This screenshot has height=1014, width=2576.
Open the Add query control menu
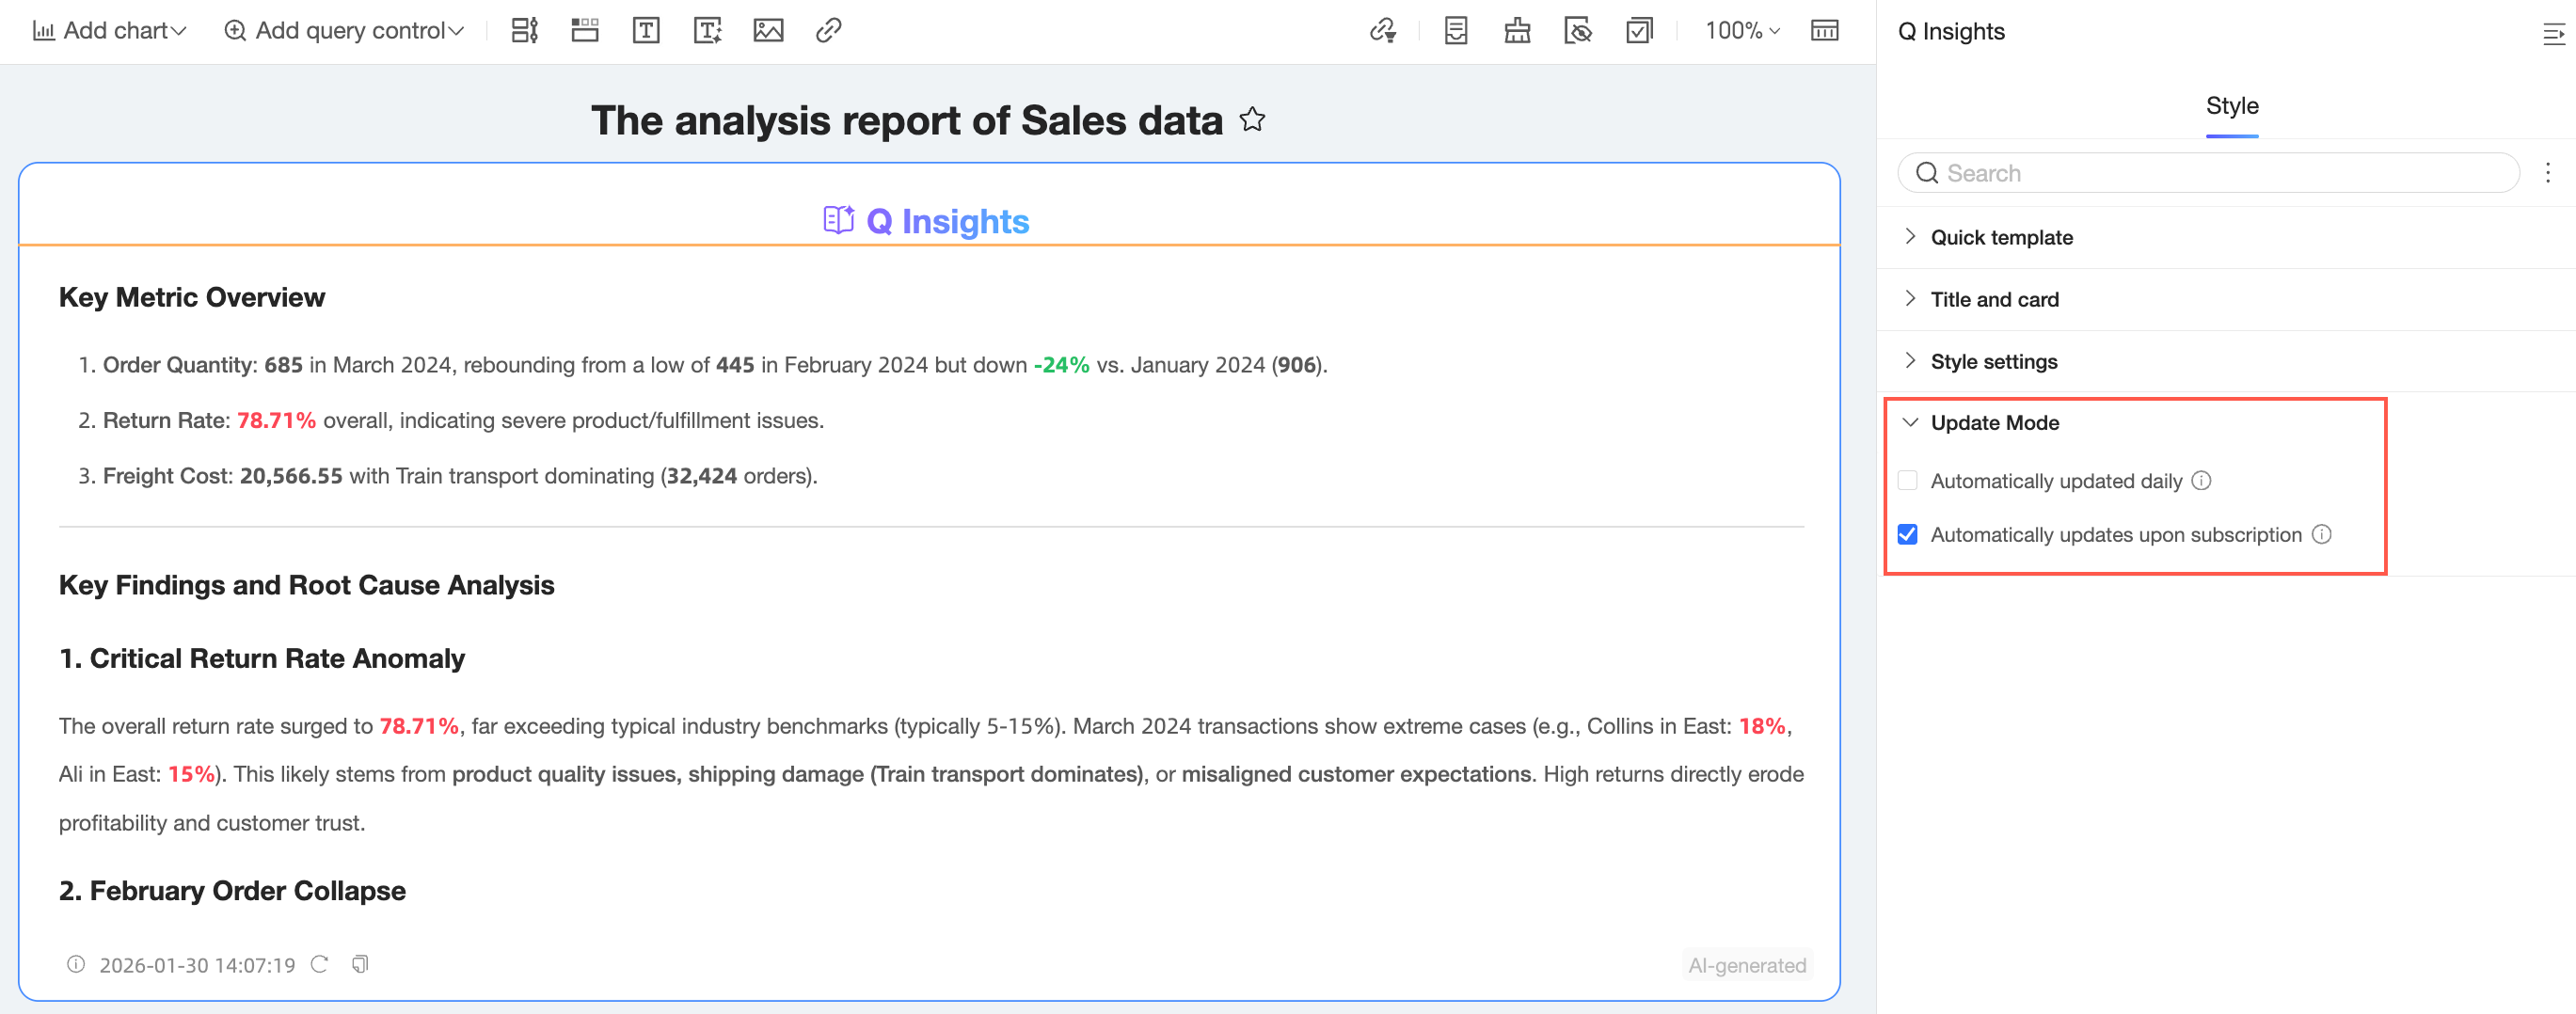[344, 31]
